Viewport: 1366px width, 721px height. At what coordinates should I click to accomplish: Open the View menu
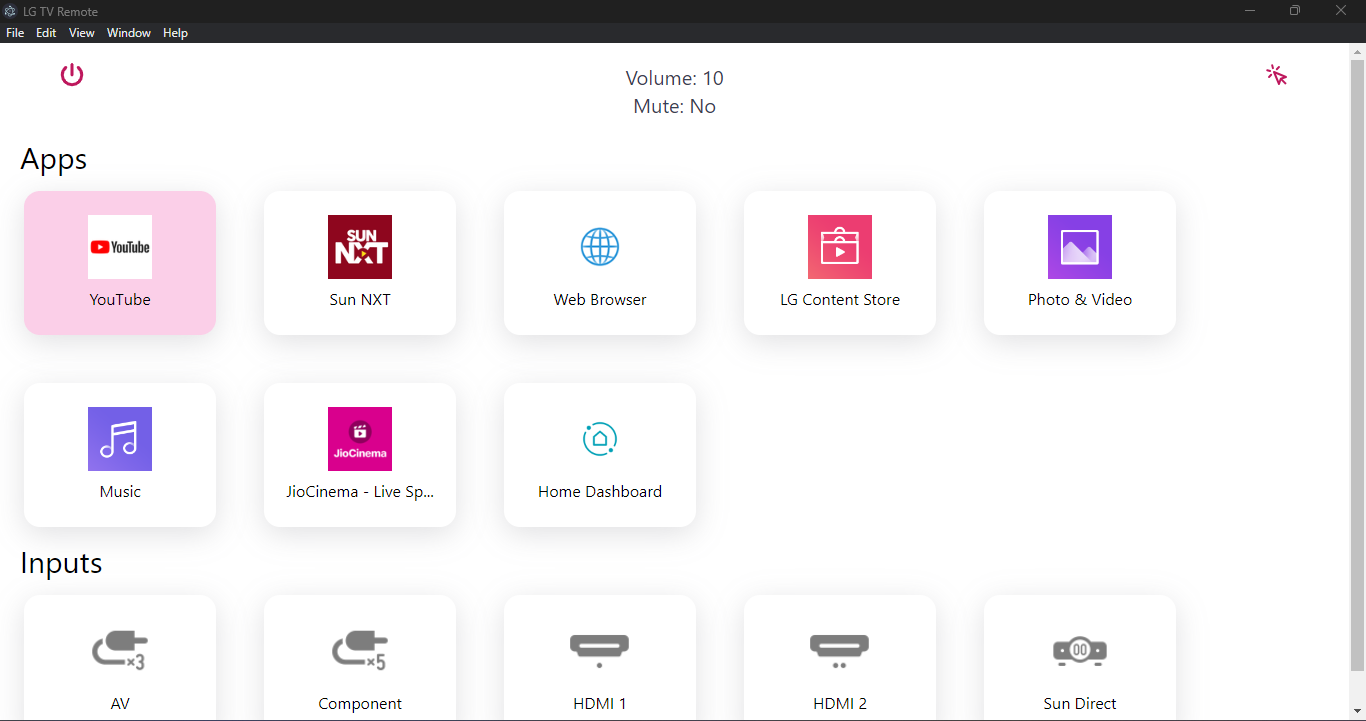[82, 33]
